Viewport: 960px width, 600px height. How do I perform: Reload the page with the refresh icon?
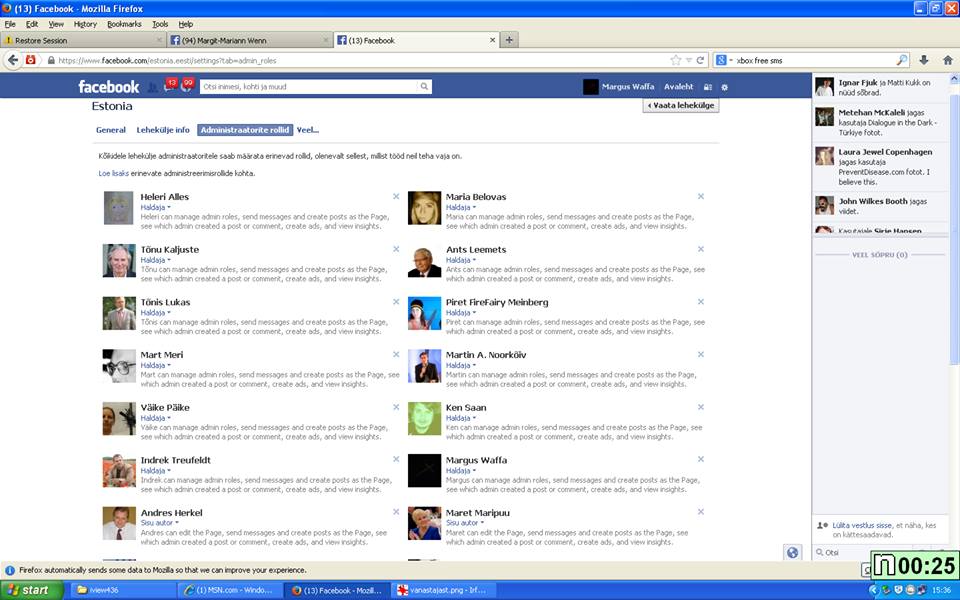[x=700, y=60]
